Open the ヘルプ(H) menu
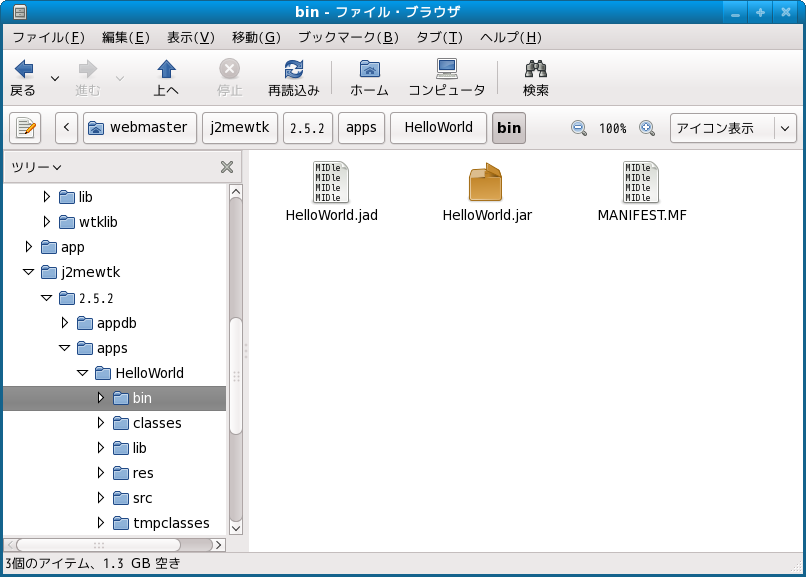The image size is (806, 577). click(x=510, y=37)
